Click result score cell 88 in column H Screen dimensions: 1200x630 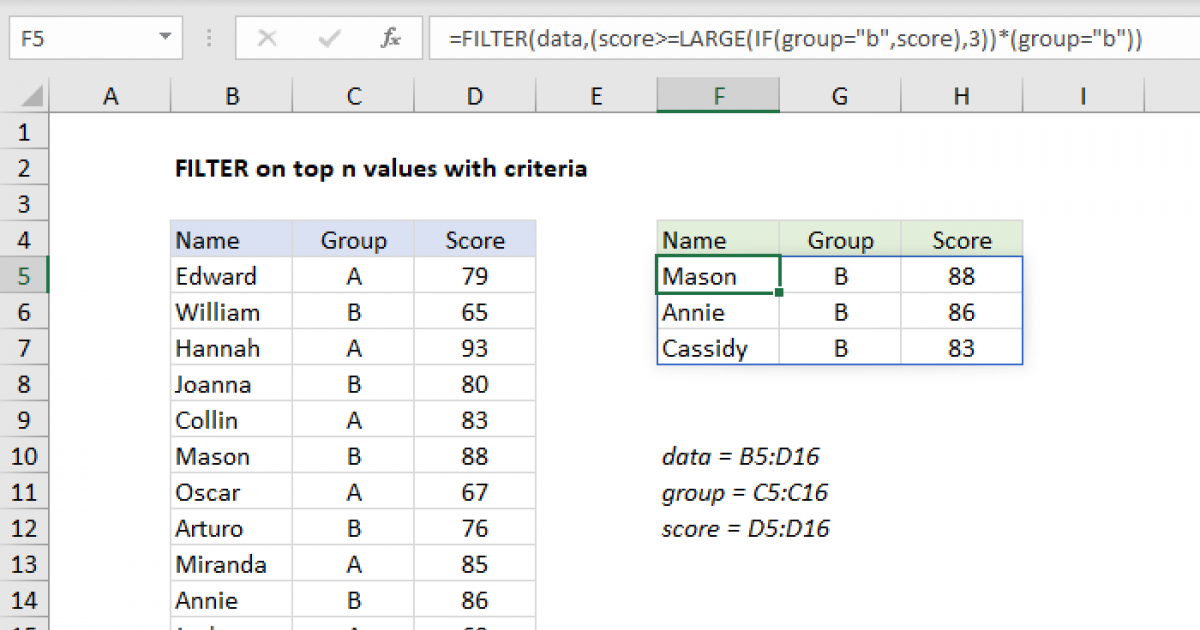pos(961,276)
